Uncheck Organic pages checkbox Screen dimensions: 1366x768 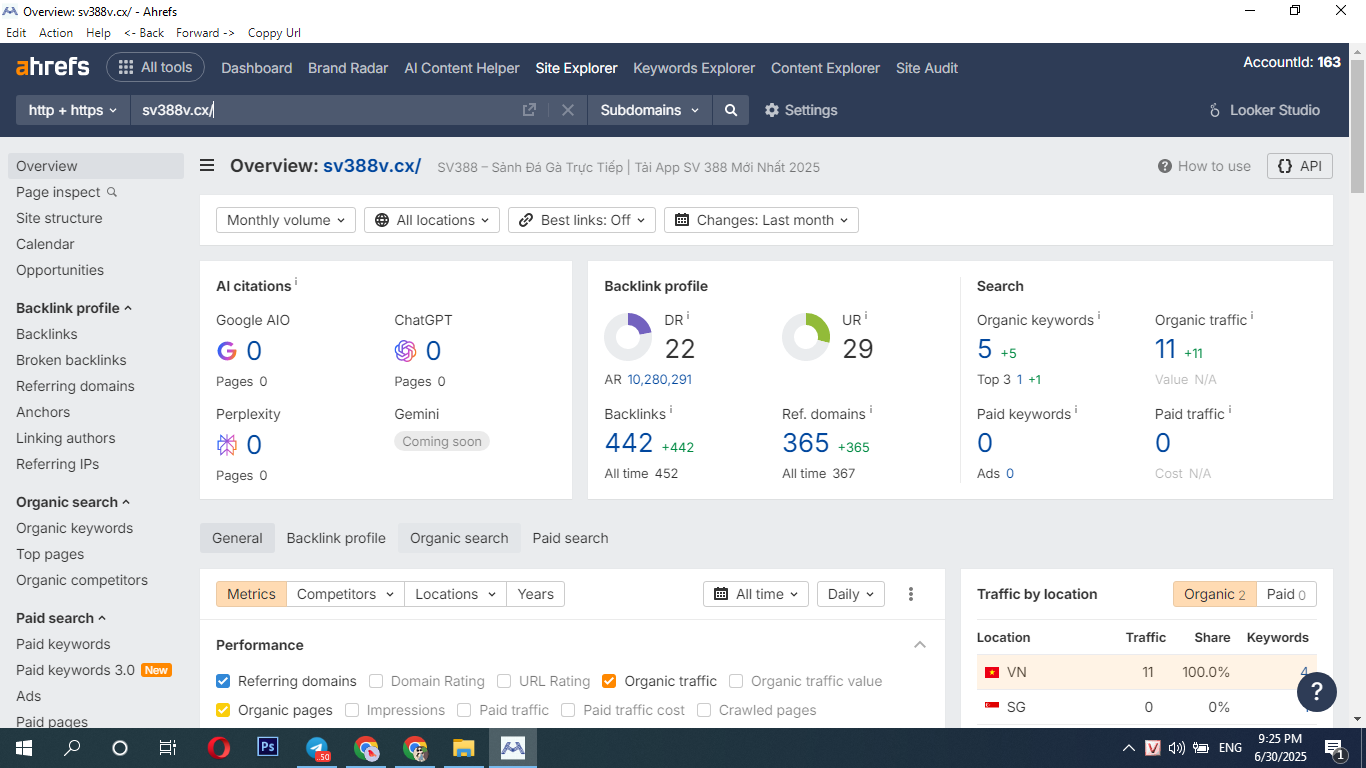(223, 710)
